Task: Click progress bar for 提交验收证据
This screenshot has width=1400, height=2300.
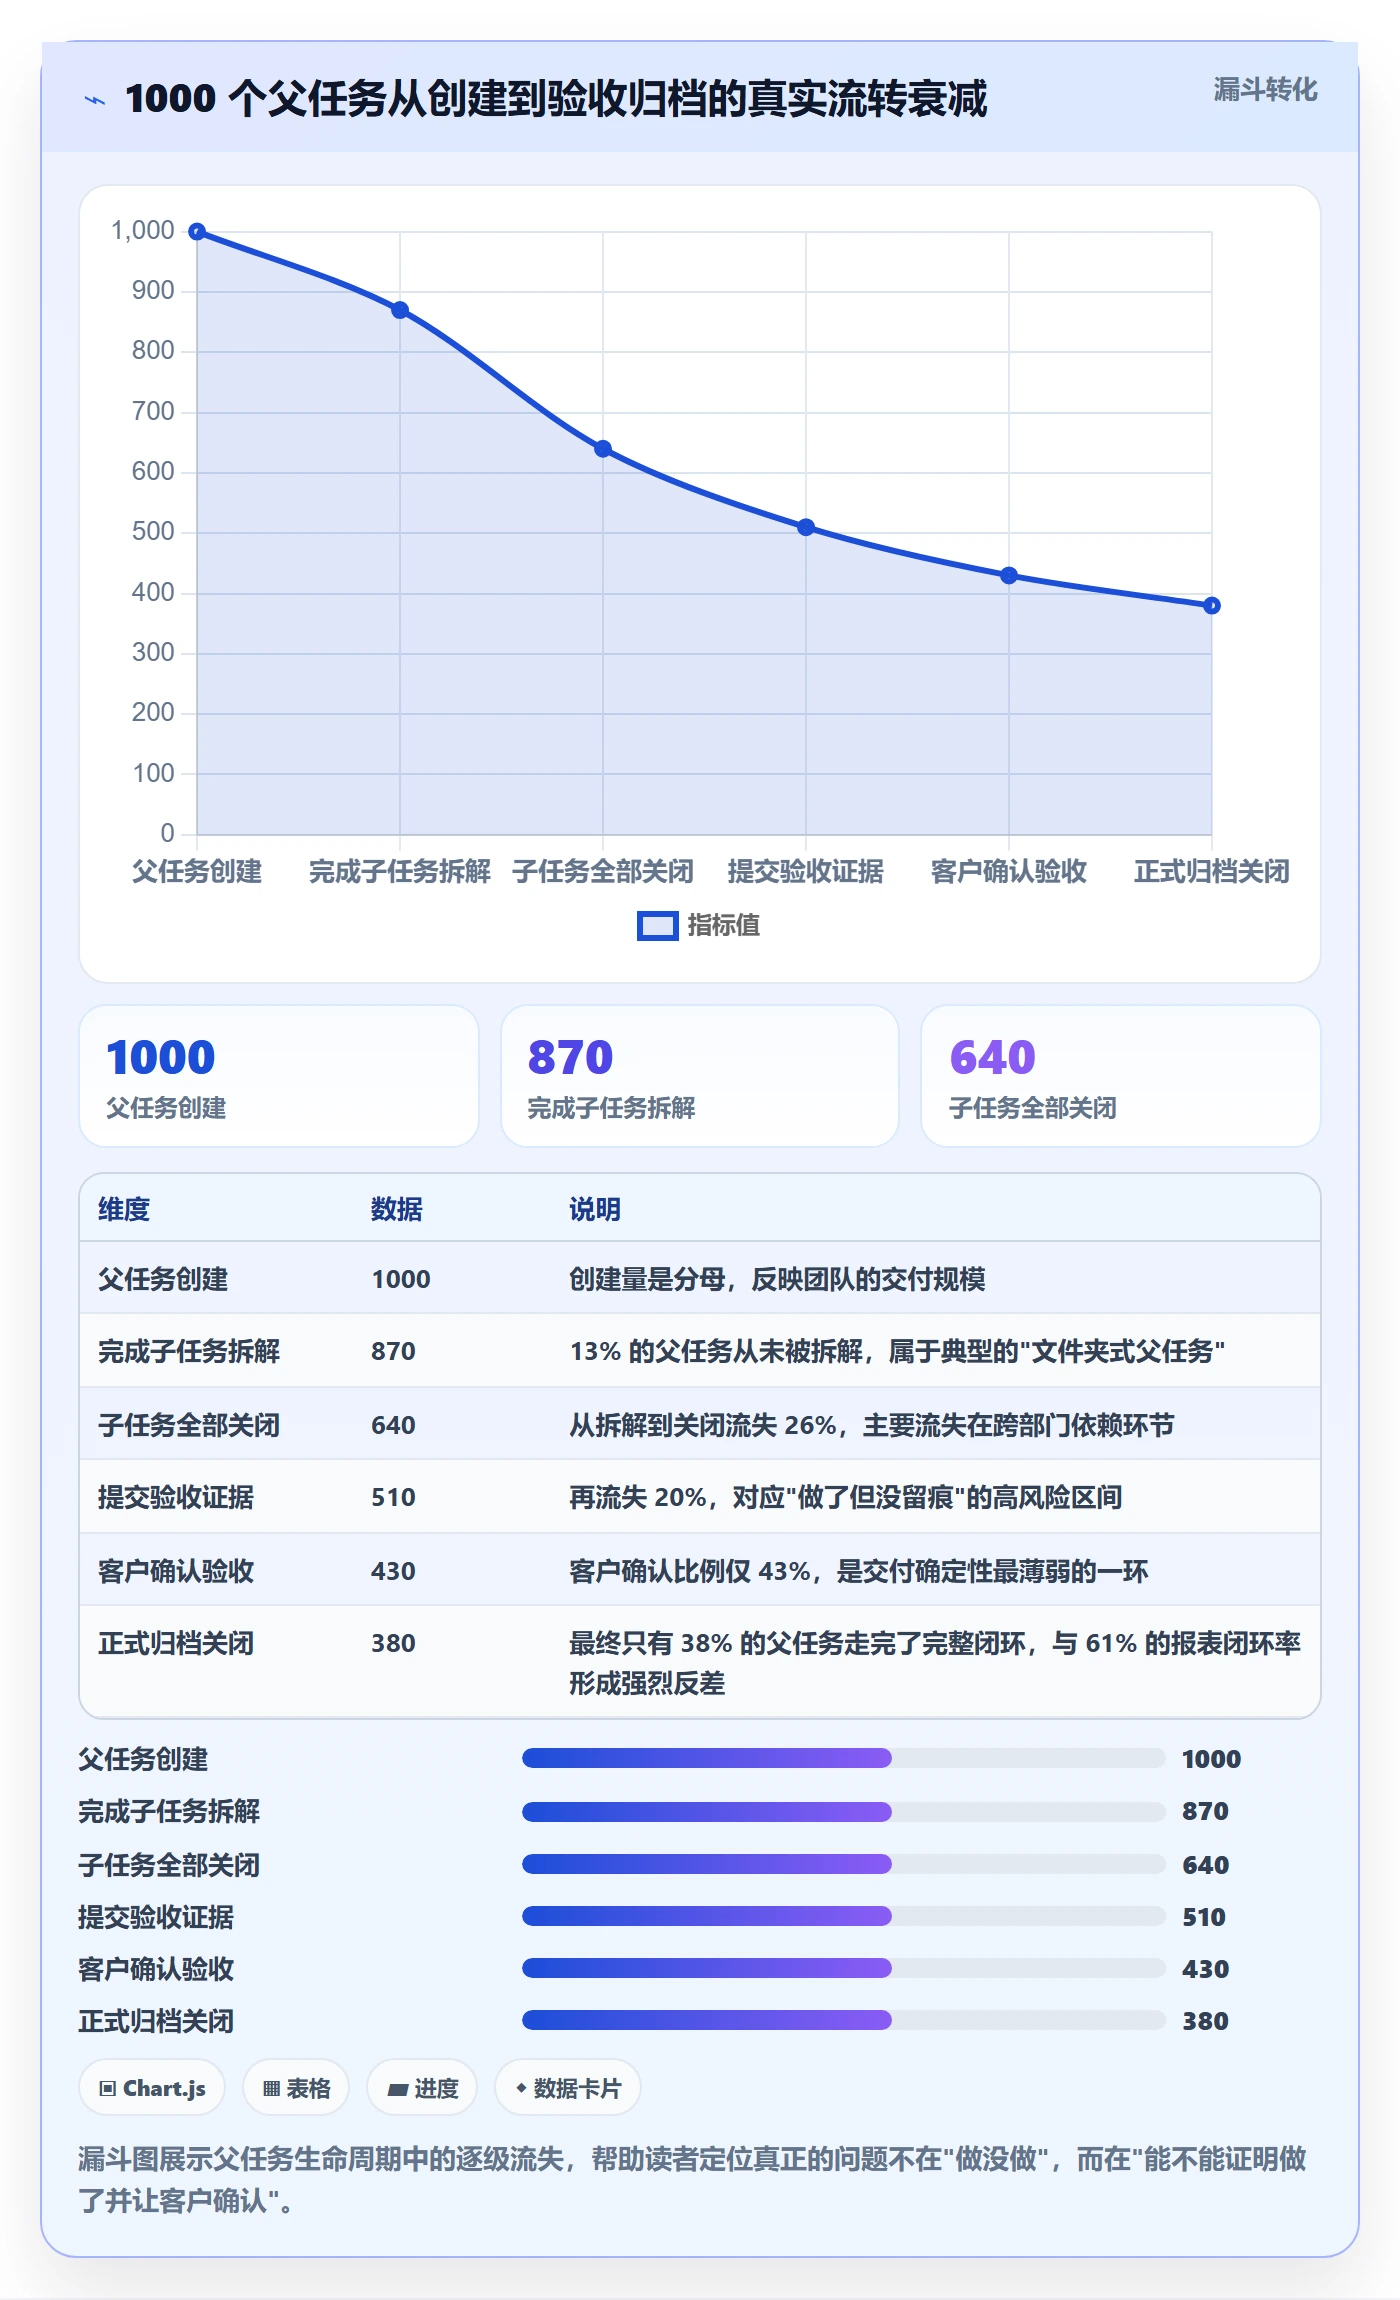Action: pos(843,1916)
